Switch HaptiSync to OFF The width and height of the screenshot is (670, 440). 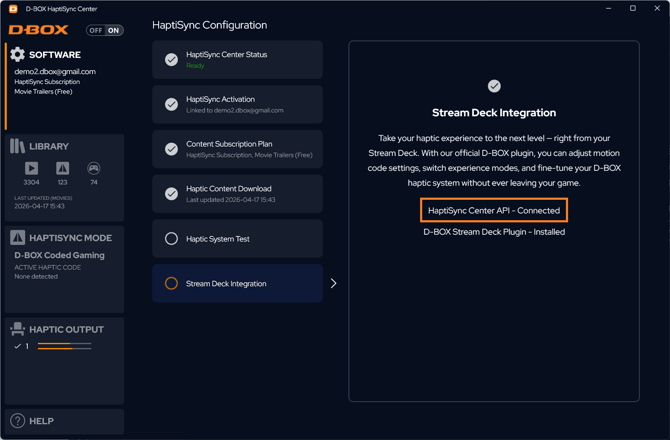point(95,30)
